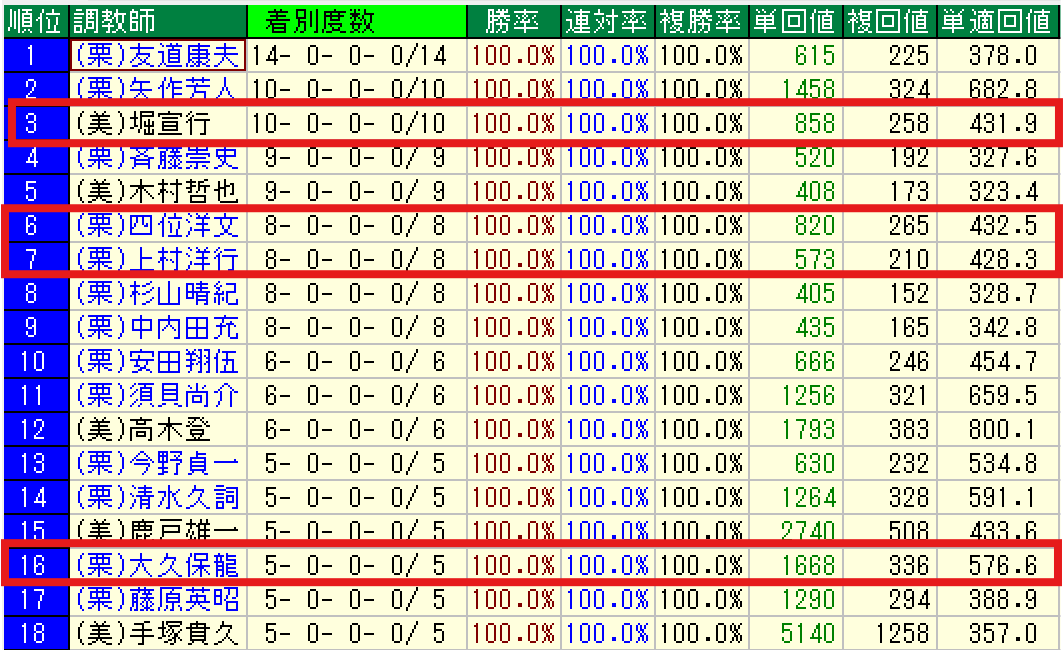Open trainer link (栗)藤原英昭
Image resolution: width=1063 pixels, height=650 pixels.
(157, 599)
